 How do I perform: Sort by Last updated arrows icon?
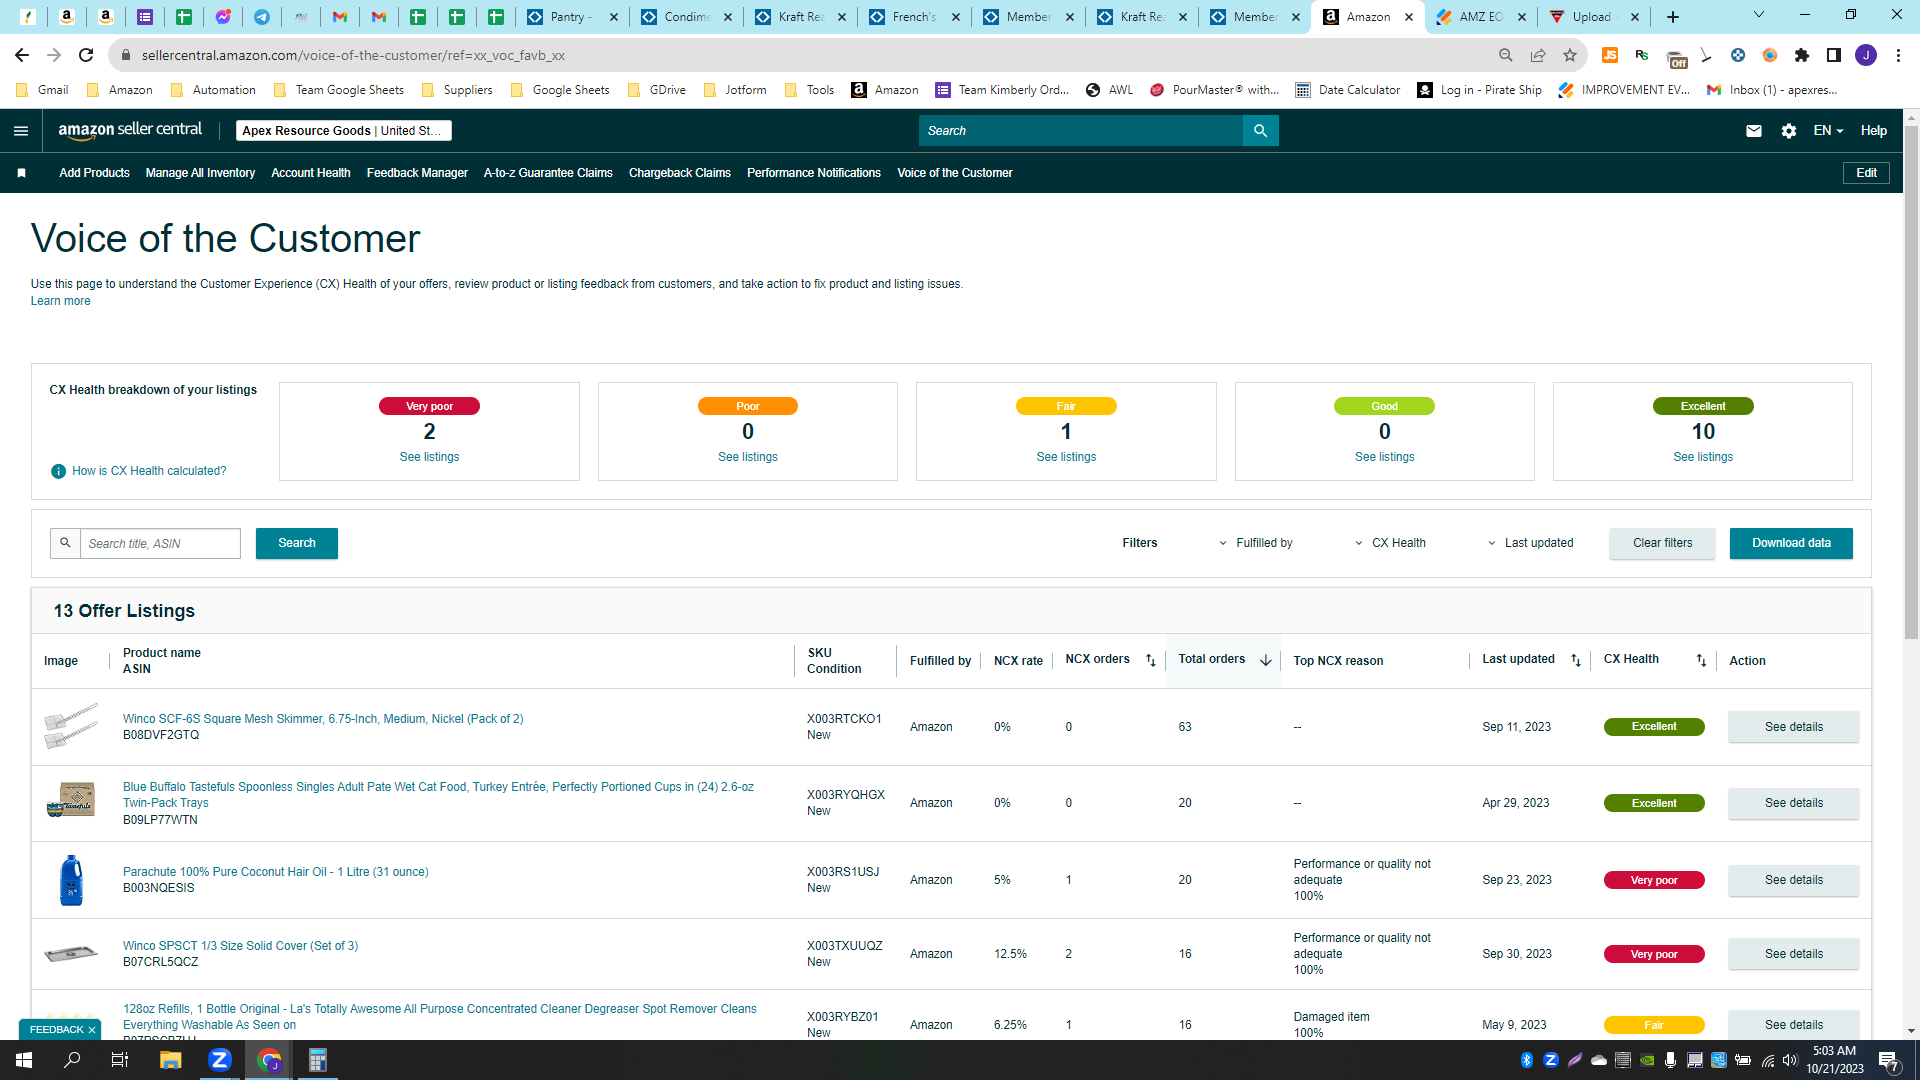pyautogui.click(x=1576, y=660)
